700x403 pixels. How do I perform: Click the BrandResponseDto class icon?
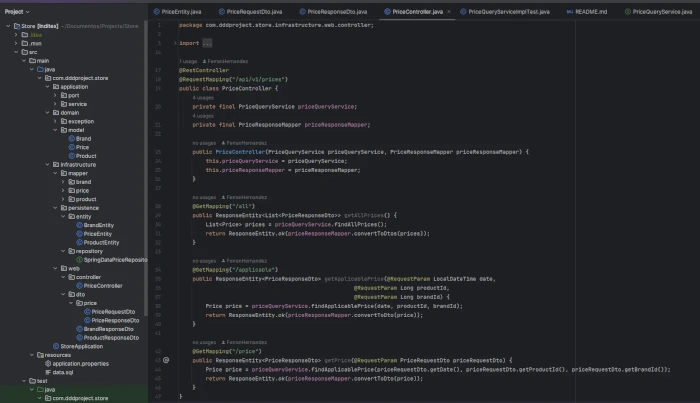79,329
